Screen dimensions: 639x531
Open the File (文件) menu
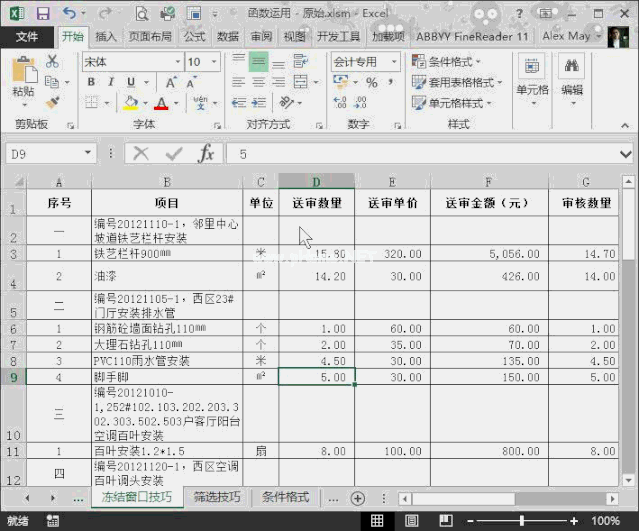27,37
